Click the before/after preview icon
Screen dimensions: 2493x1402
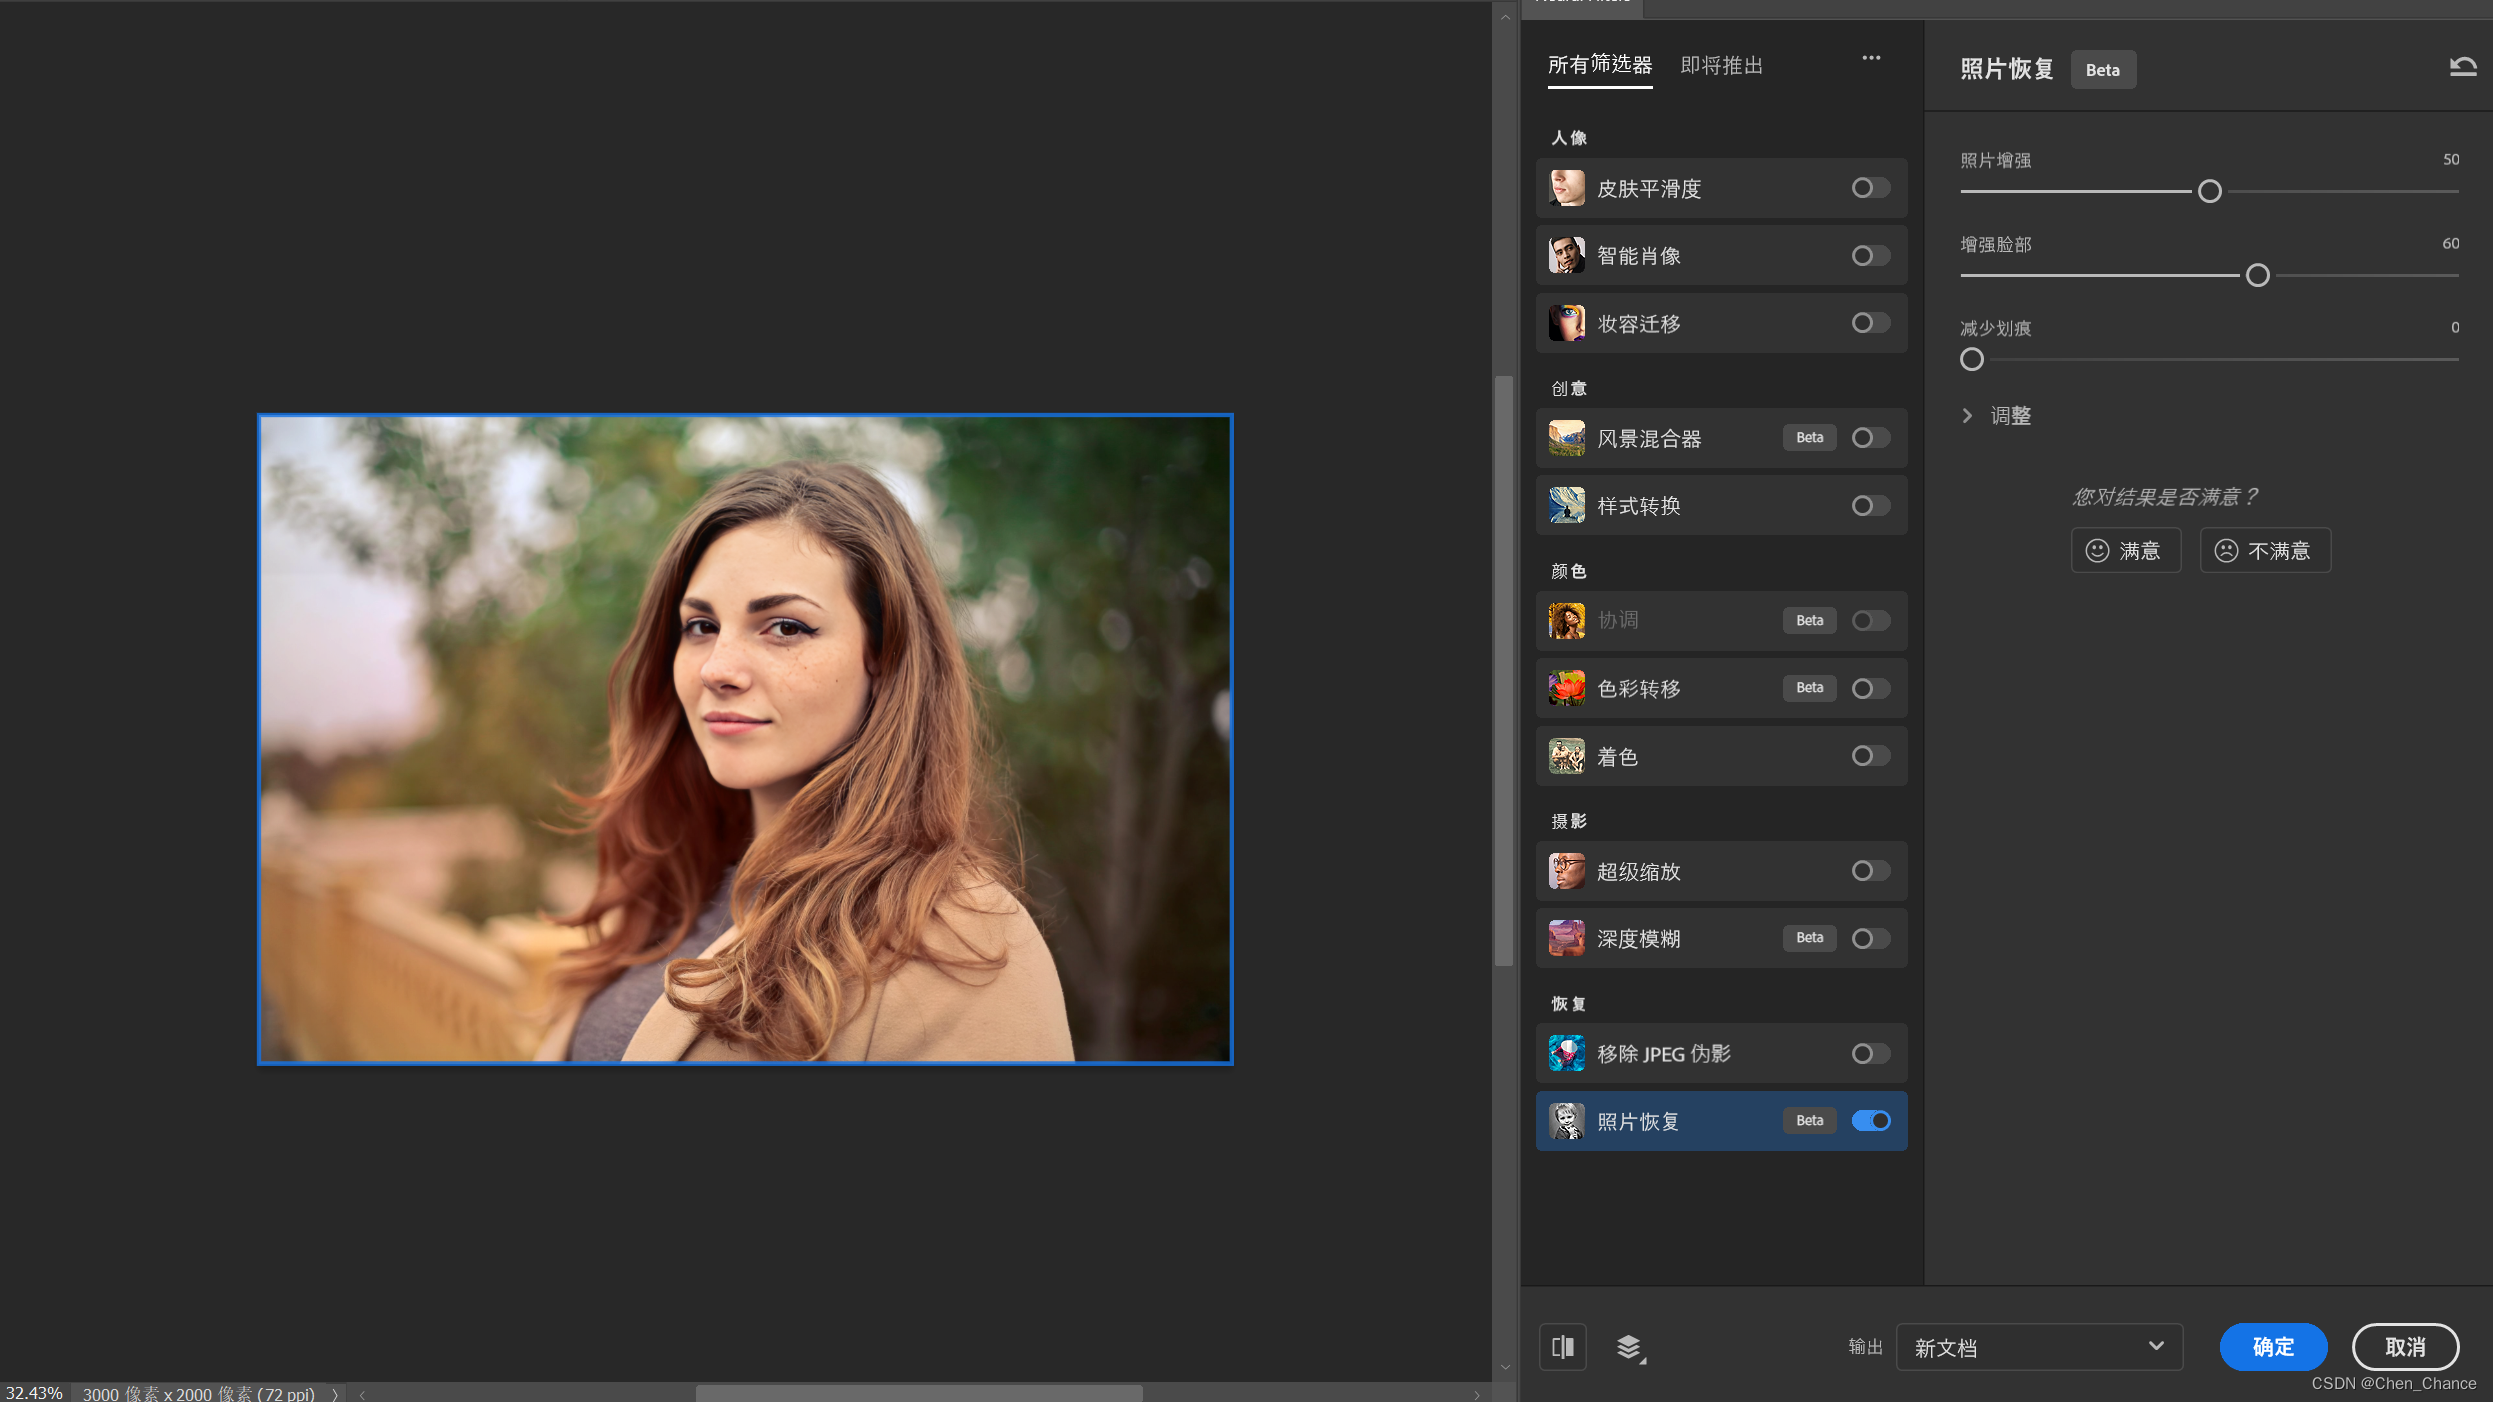[x=1563, y=1347]
